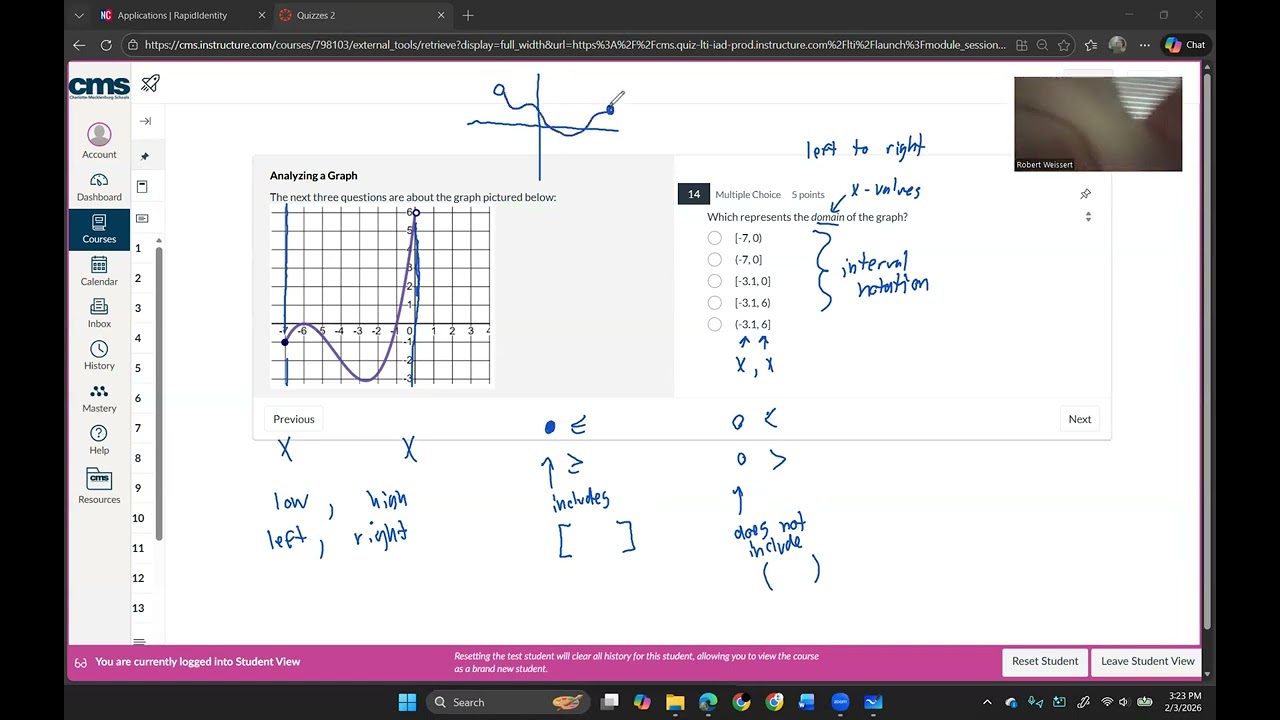Click Leave Student View button
Viewport: 1280px width, 720px height.
tap(1148, 661)
